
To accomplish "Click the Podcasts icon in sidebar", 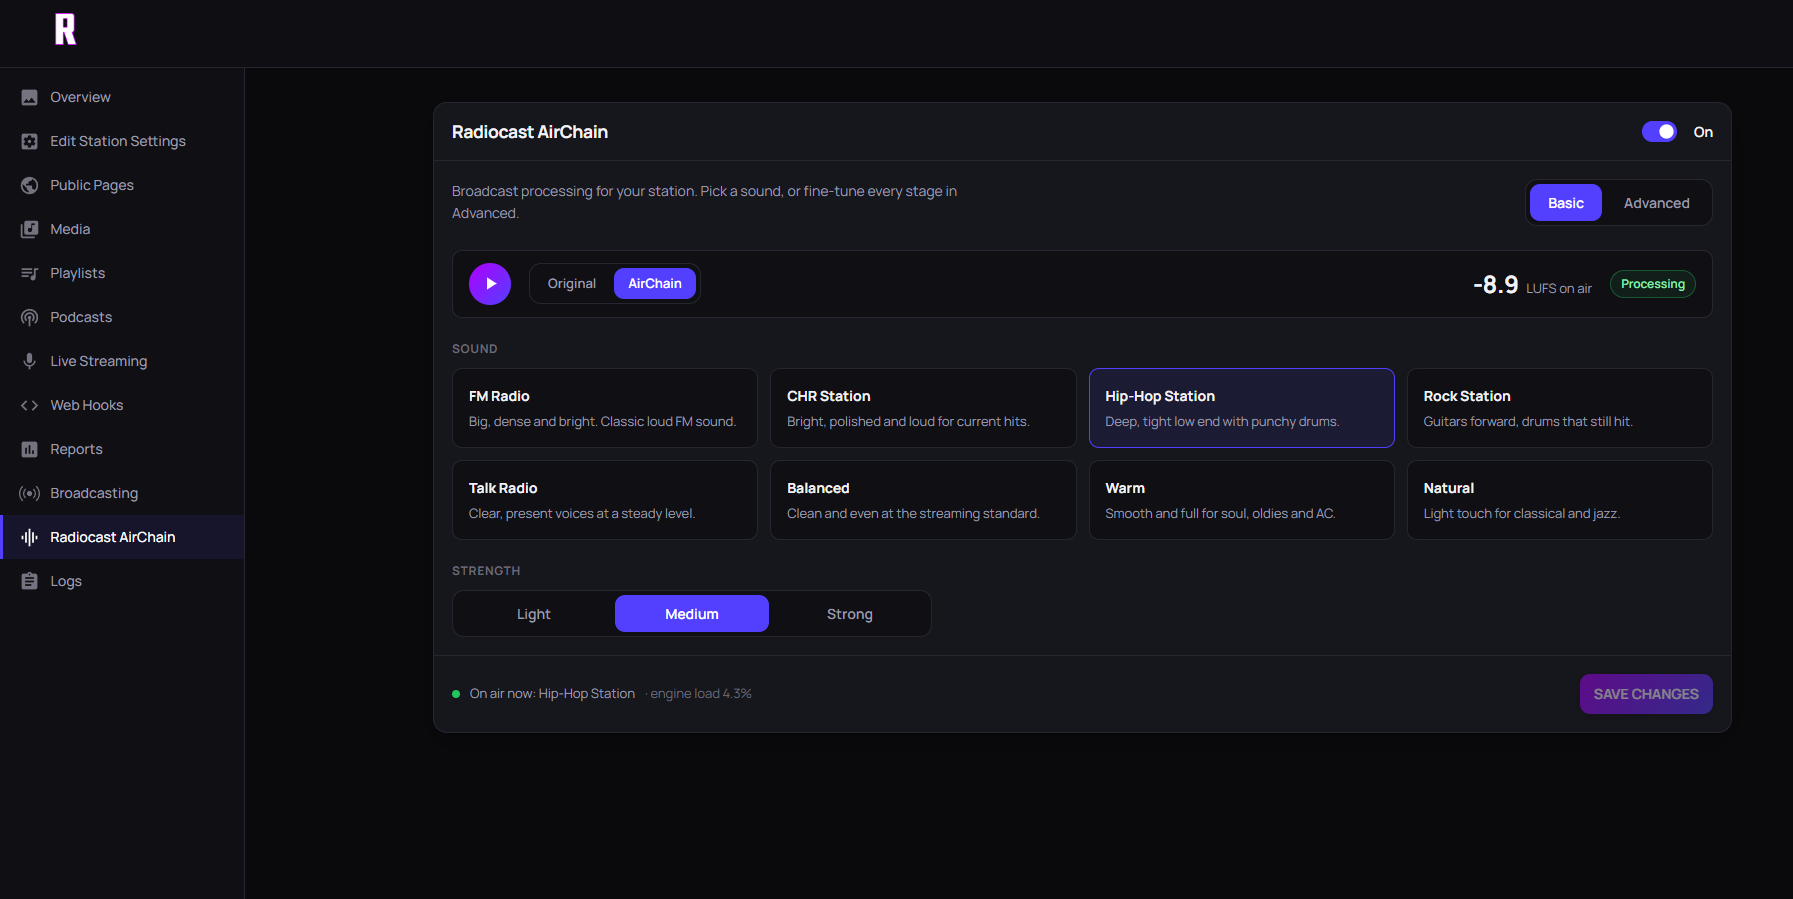I will [30, 317].
